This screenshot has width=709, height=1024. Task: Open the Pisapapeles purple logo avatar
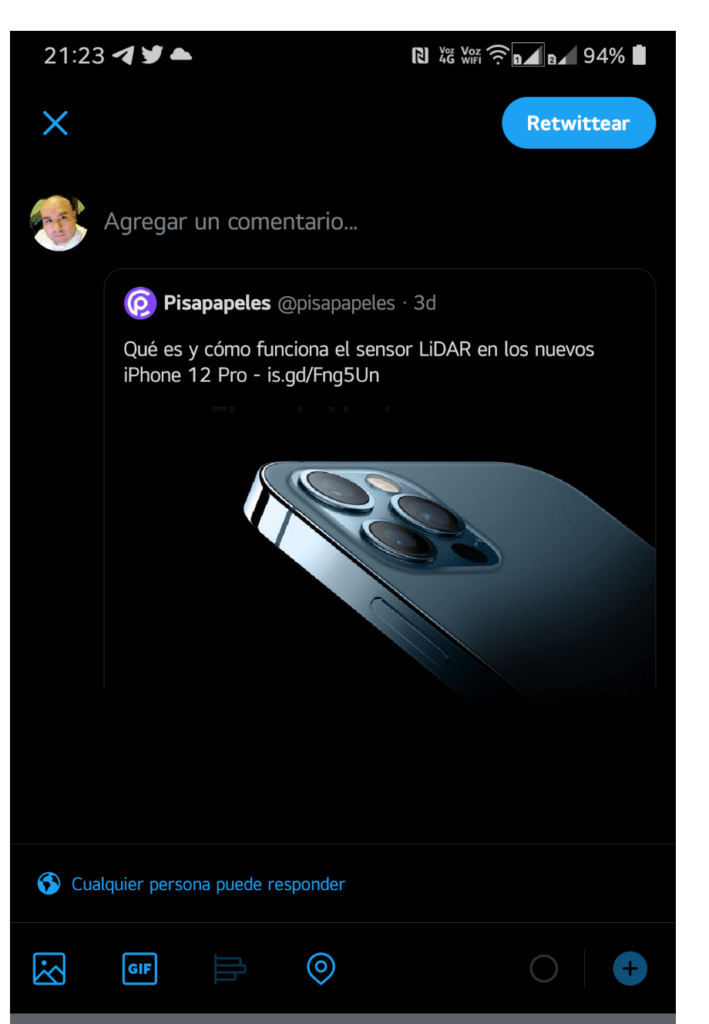140,303
